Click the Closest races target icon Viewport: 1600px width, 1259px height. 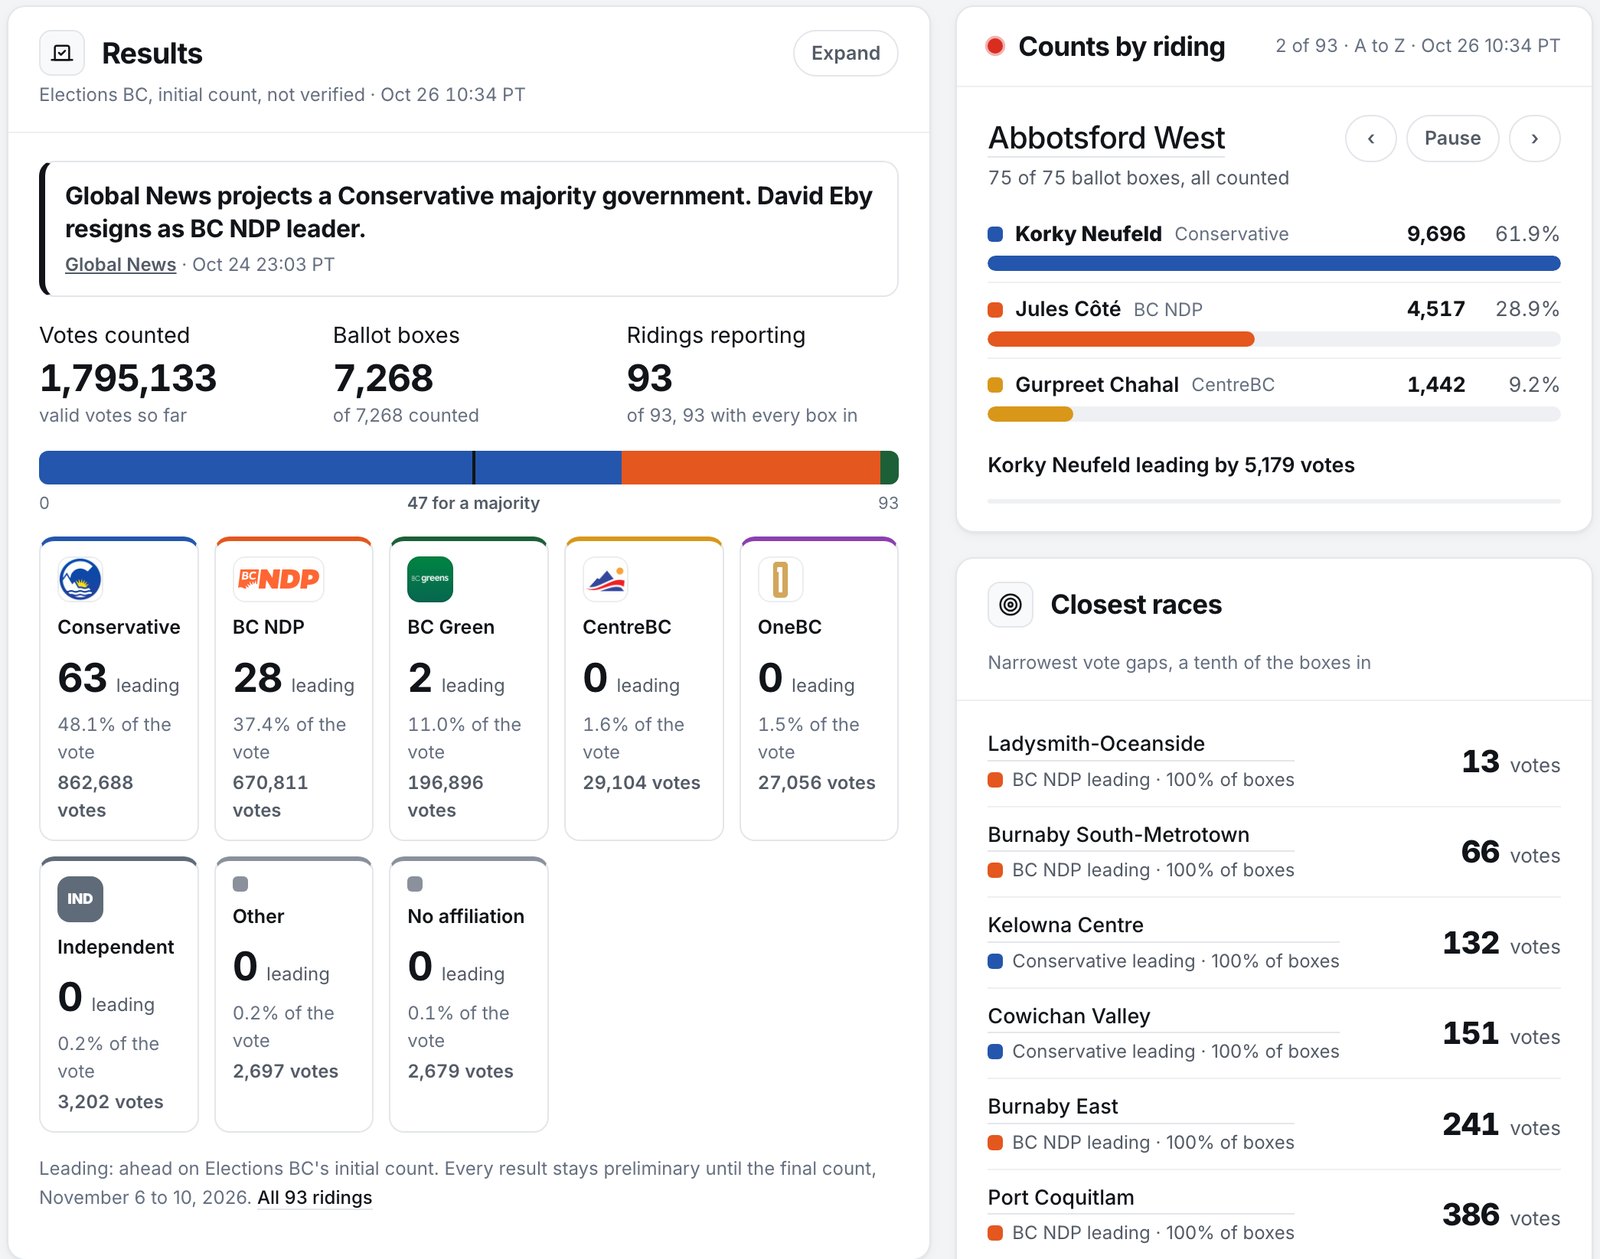pos(1010,604)
